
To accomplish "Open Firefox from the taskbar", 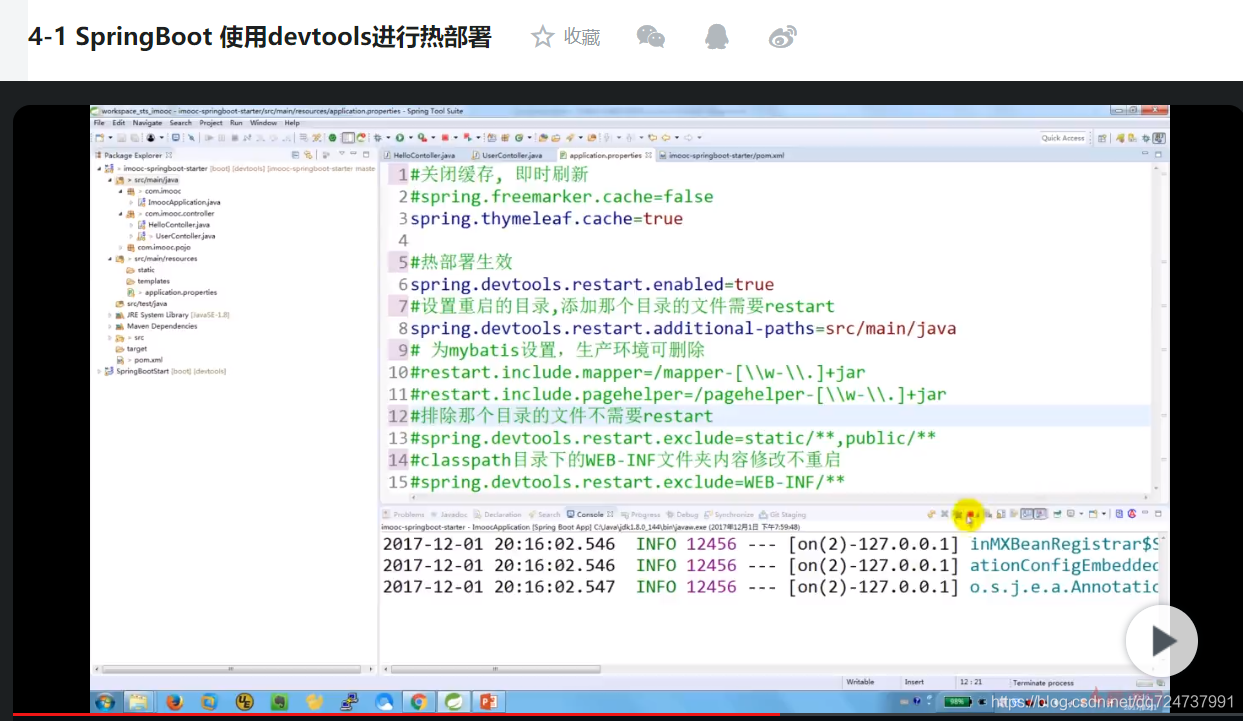I will click(175, 702).
